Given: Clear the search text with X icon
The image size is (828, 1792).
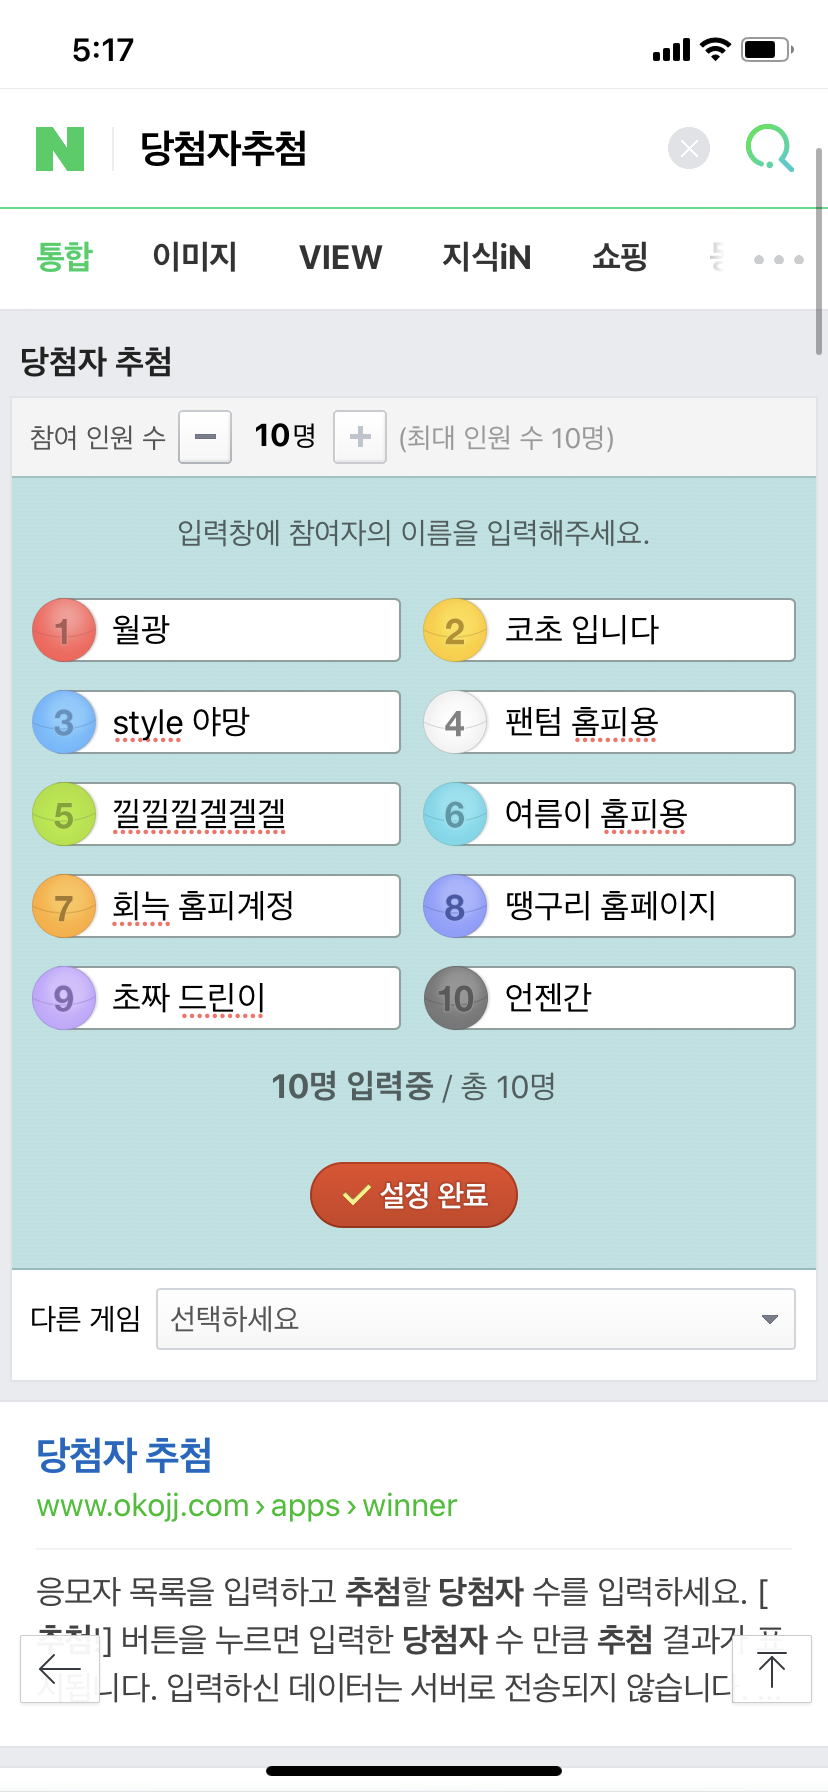Looking at the screenshot, I should click(689, 149).
